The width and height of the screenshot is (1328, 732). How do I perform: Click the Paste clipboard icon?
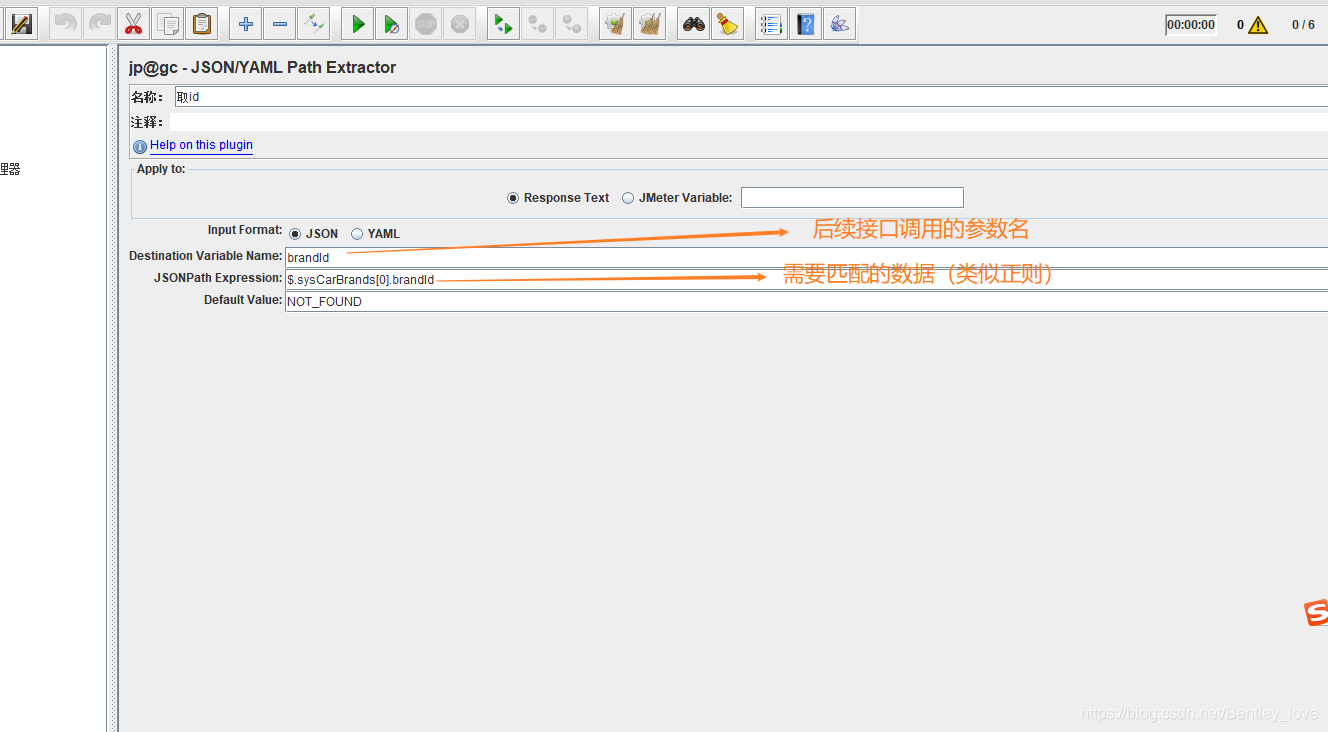coord(202,24)
